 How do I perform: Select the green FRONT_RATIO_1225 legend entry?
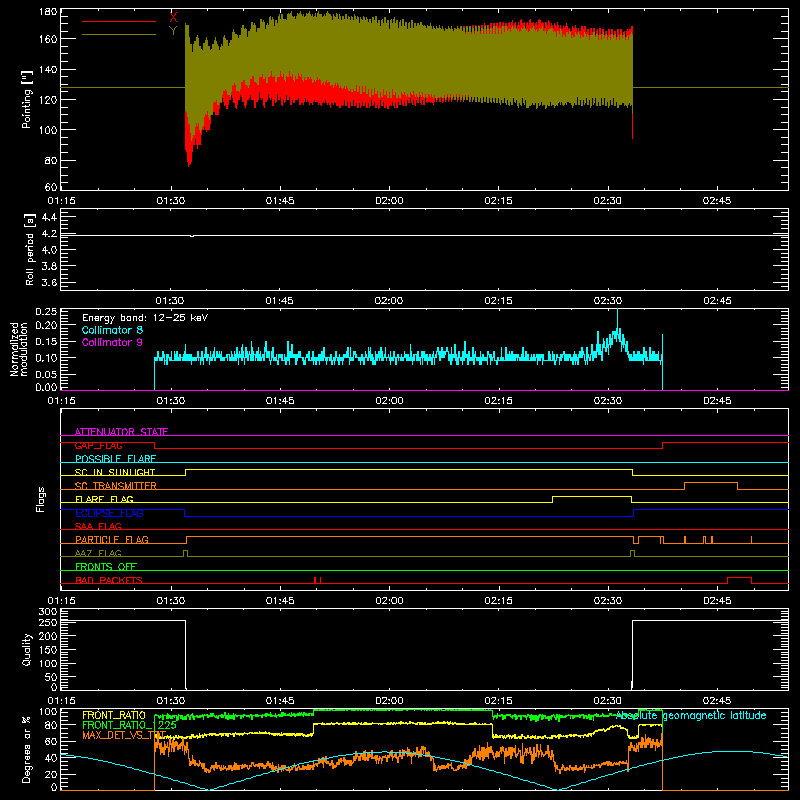click(x=129, y=725)
